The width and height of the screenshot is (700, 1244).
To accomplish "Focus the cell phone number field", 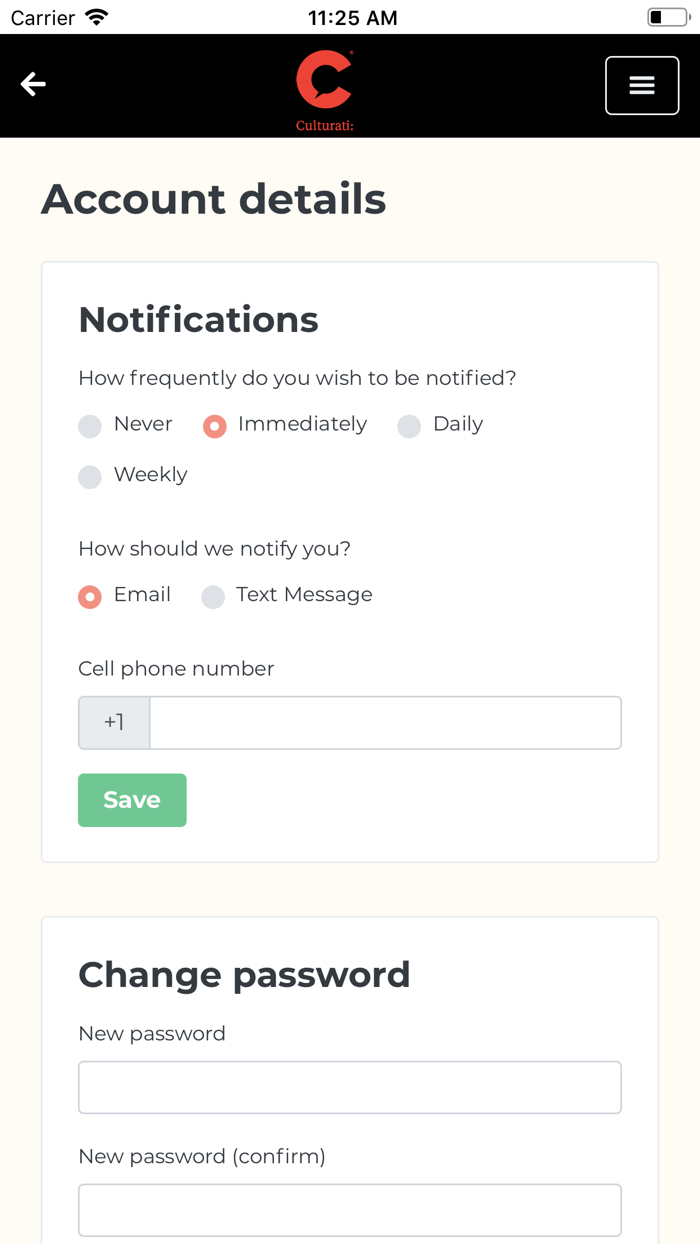I will (385, 723).
